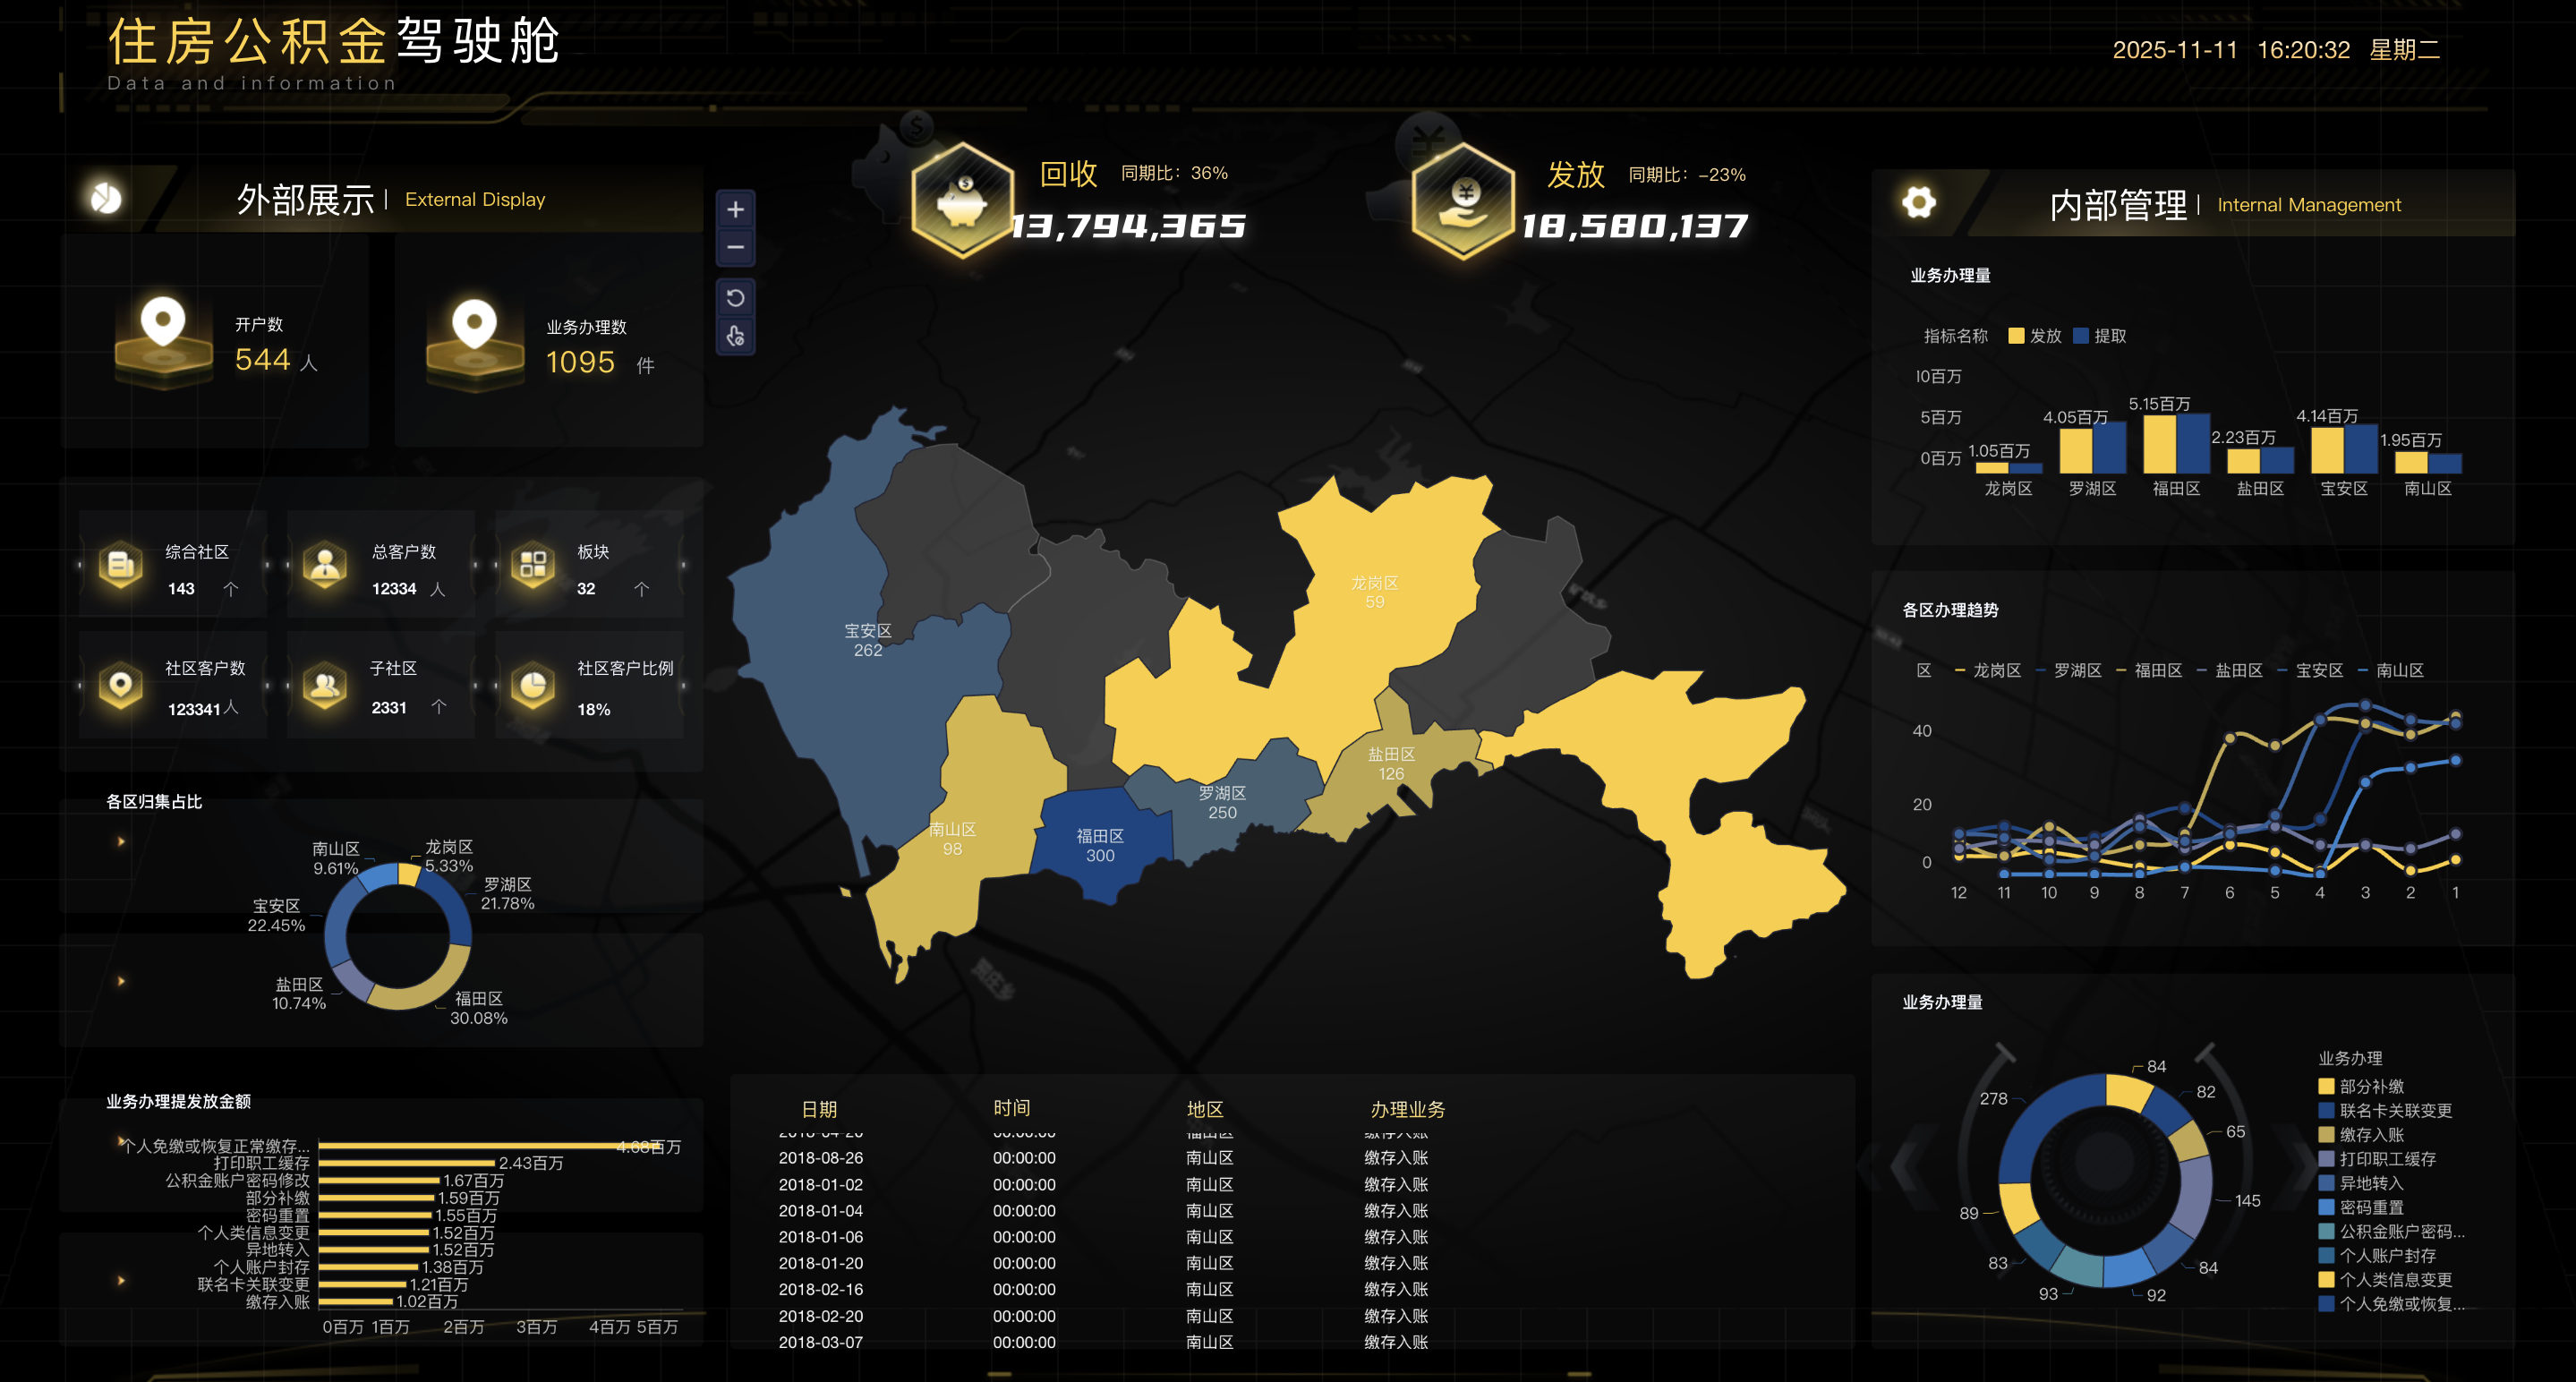Click the 日期 column header in table
Image resolution: width=2576 pixels, height=1382 pixels.
pos(819,1109)
